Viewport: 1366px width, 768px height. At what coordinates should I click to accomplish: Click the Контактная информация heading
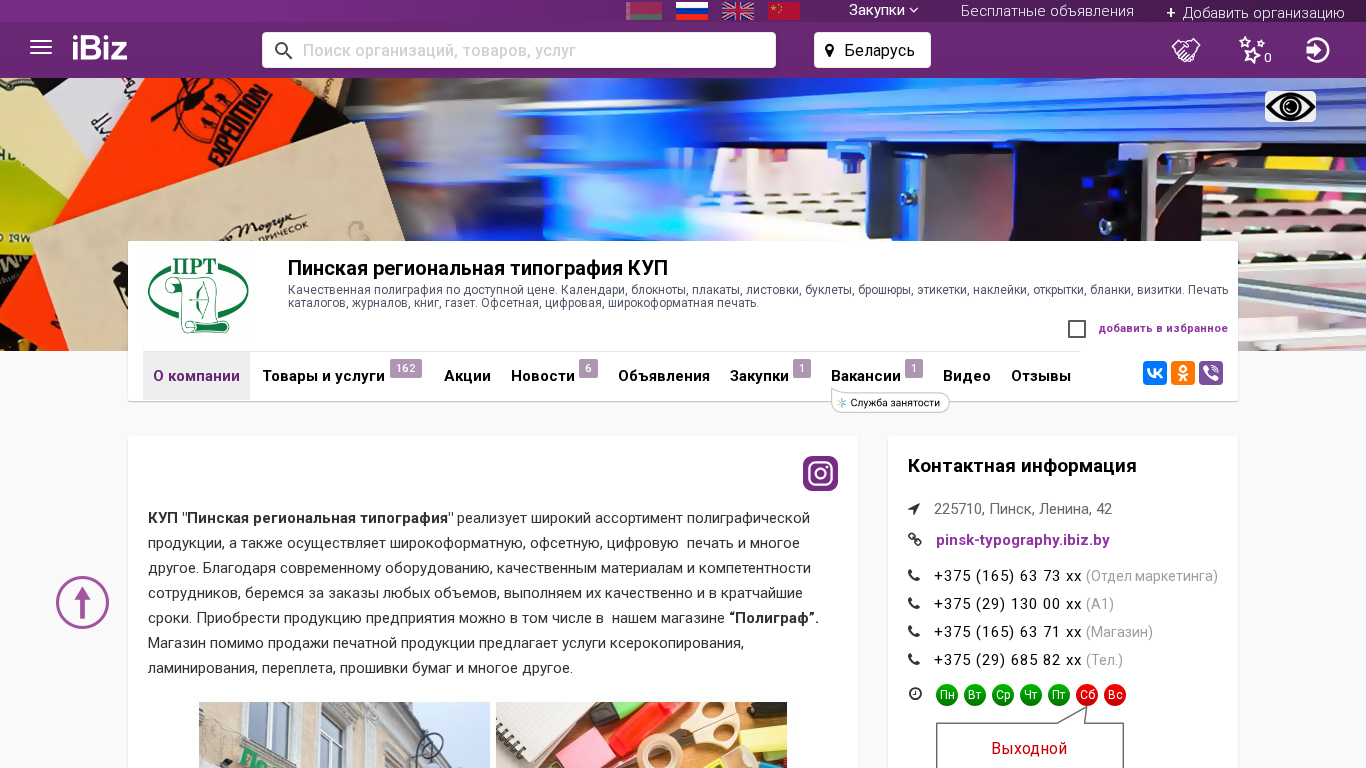(1022, 466)
